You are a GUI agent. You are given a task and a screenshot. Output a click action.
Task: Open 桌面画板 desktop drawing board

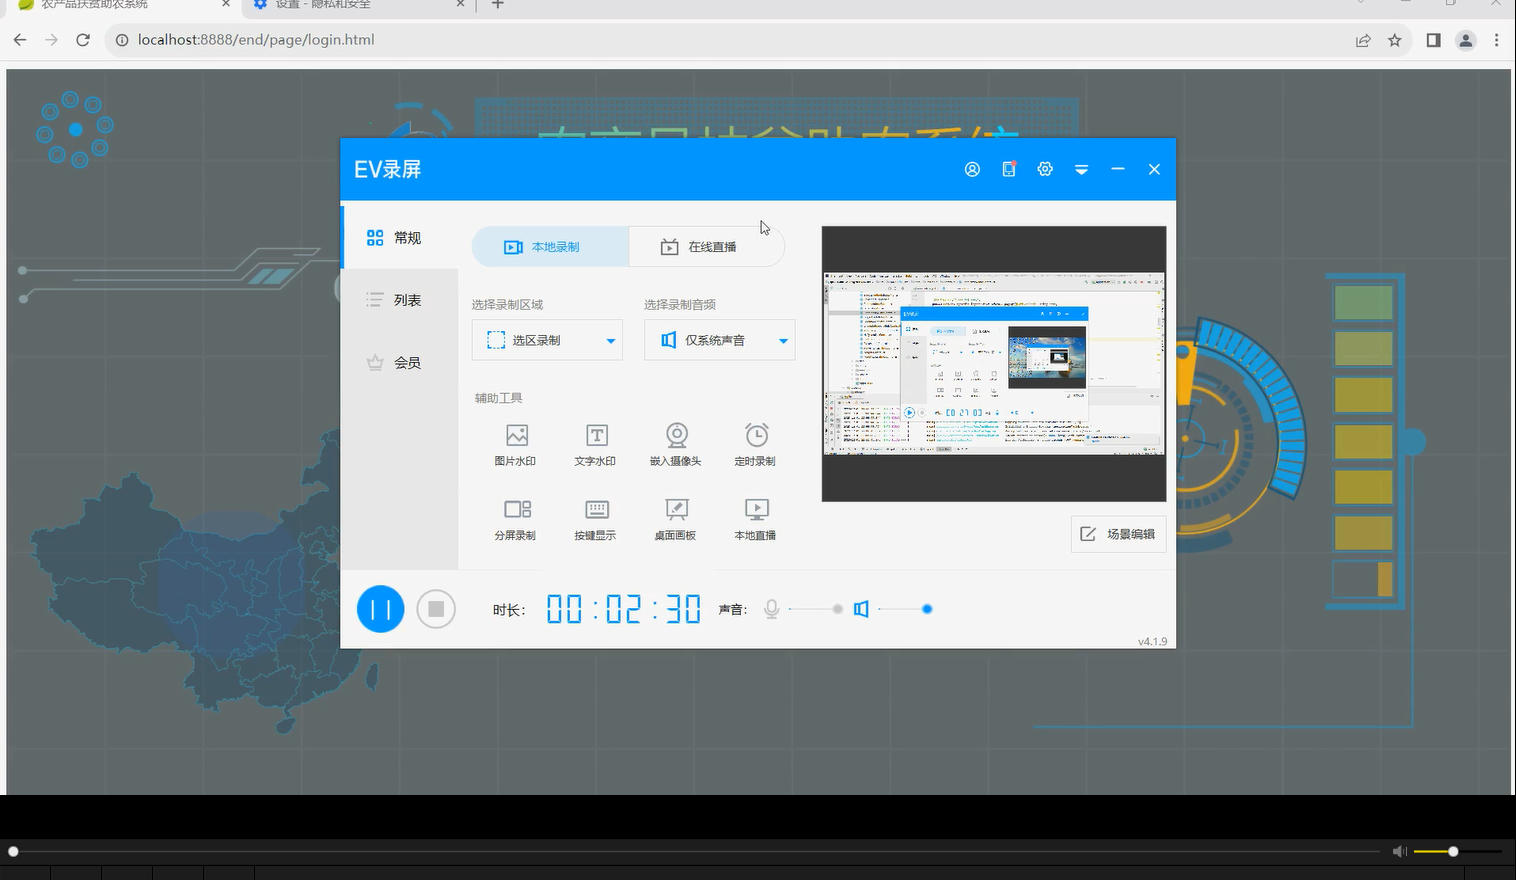[676, 519]
